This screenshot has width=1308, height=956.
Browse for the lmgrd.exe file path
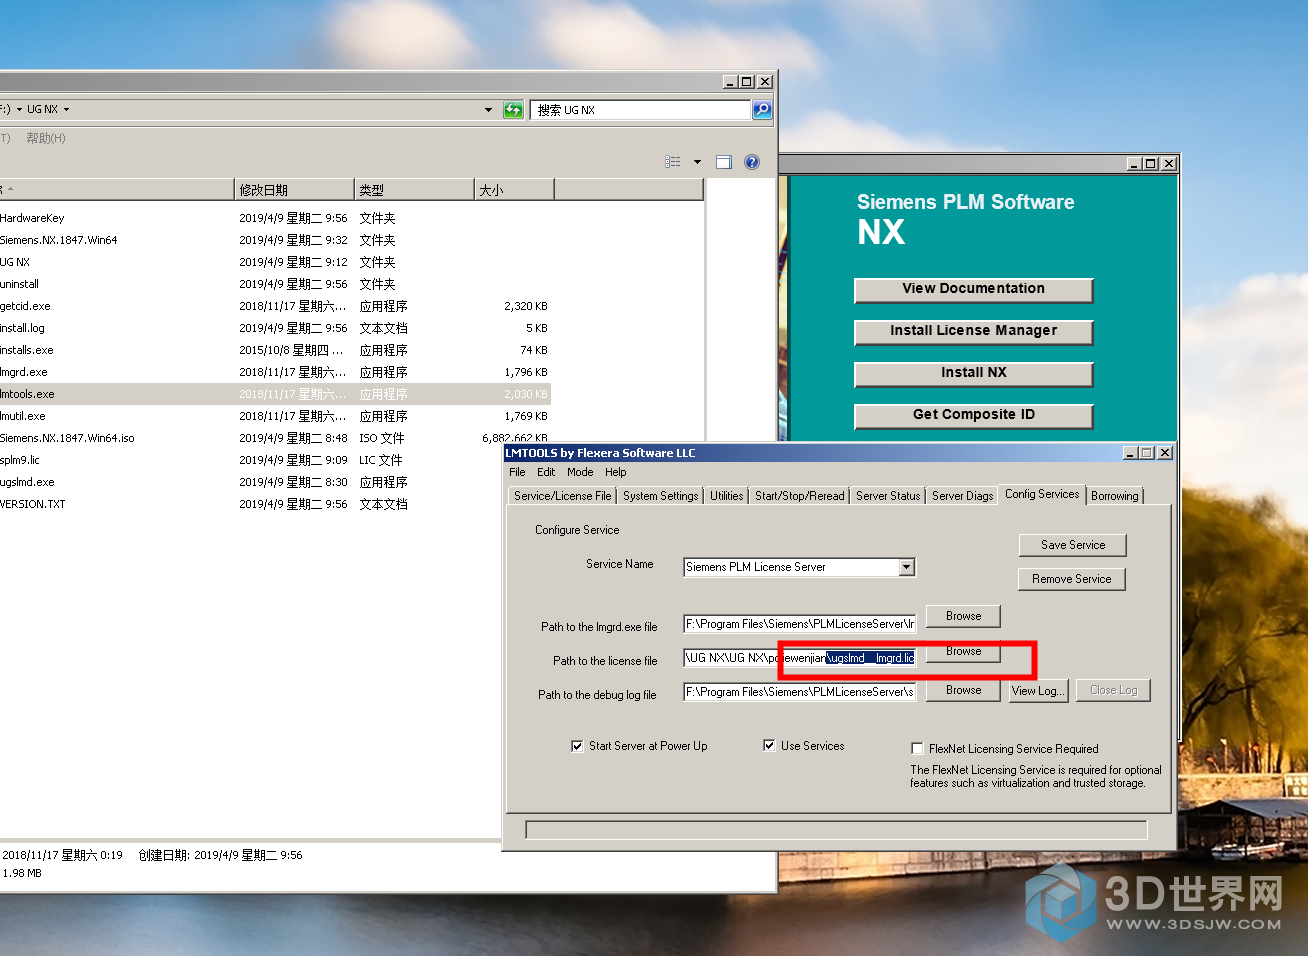pyautogui.click(x=964, y=616)
